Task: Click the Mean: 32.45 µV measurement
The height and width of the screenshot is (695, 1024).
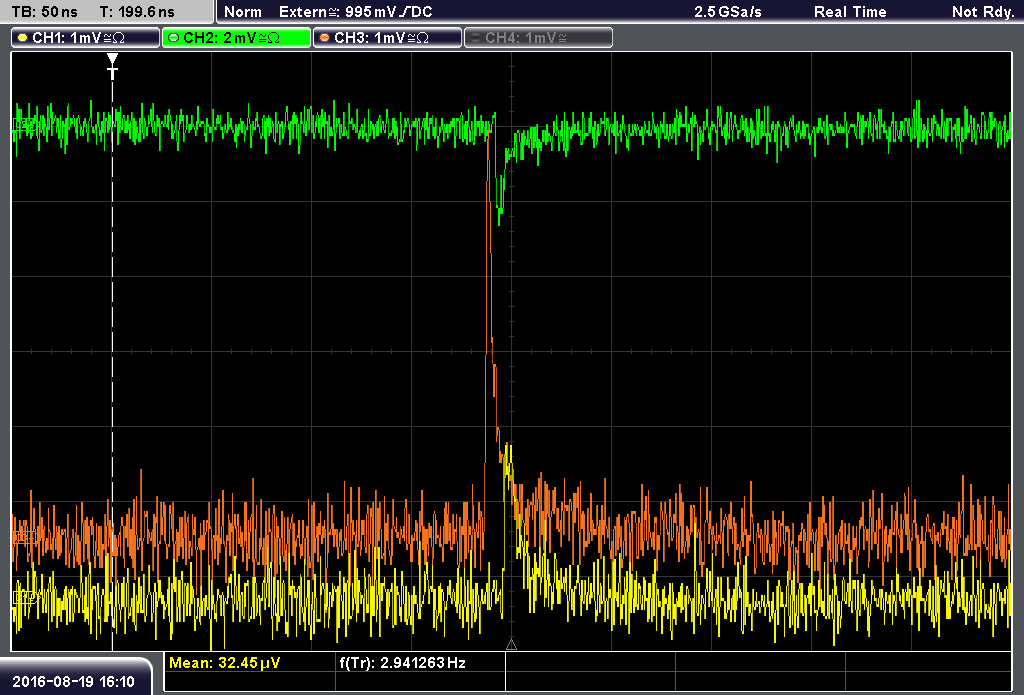Action: coord(225,663)
